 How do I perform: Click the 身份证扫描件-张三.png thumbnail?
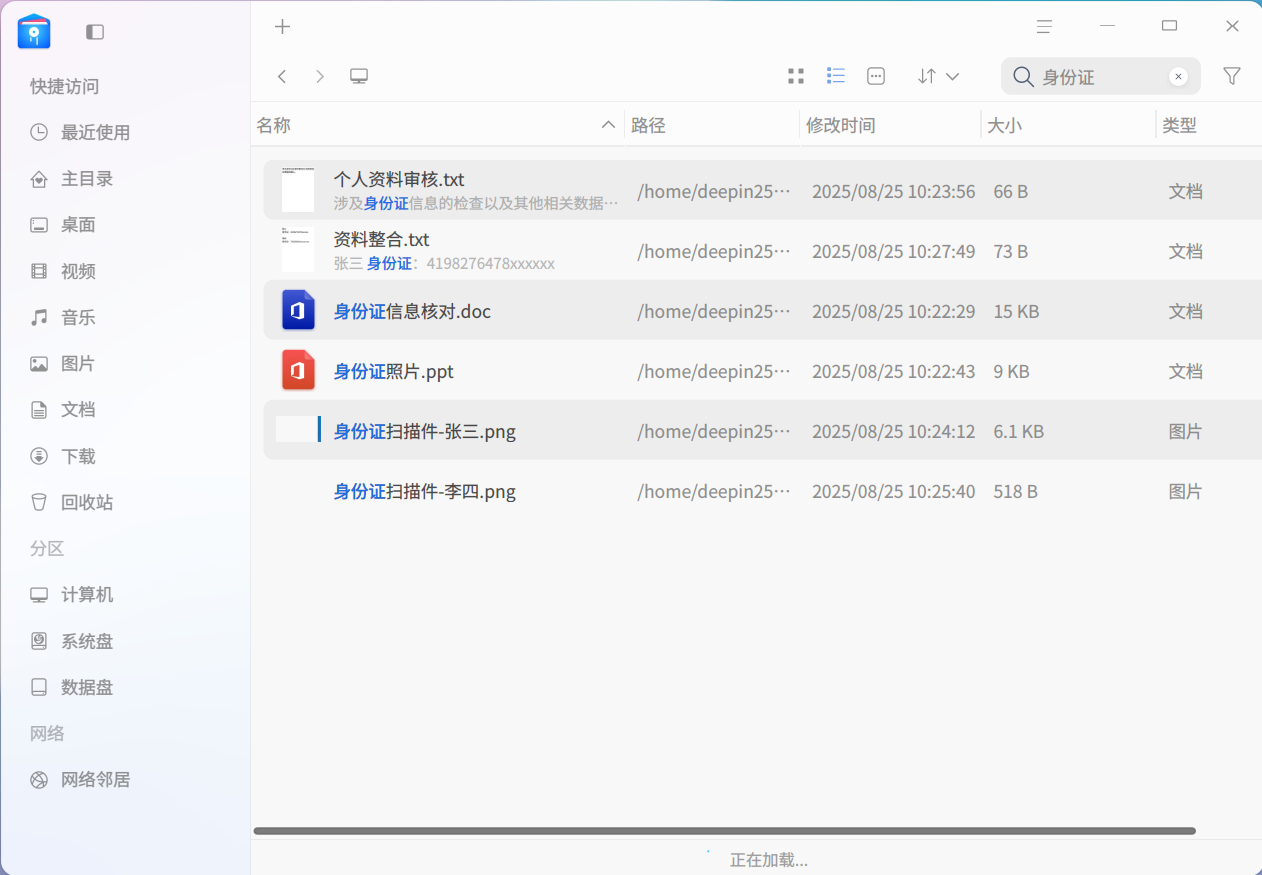[x=296, y=430]
